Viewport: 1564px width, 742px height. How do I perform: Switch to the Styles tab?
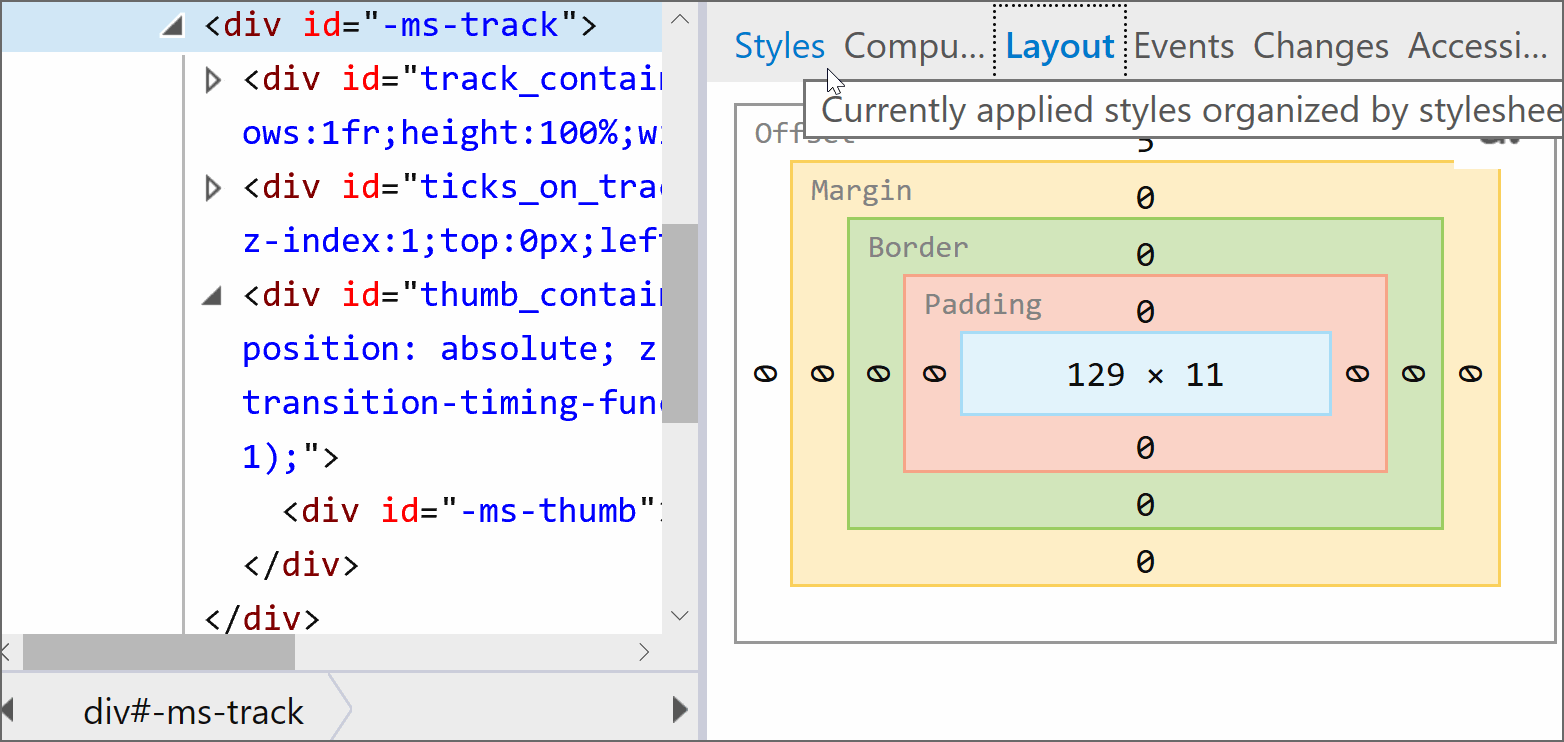779,47
